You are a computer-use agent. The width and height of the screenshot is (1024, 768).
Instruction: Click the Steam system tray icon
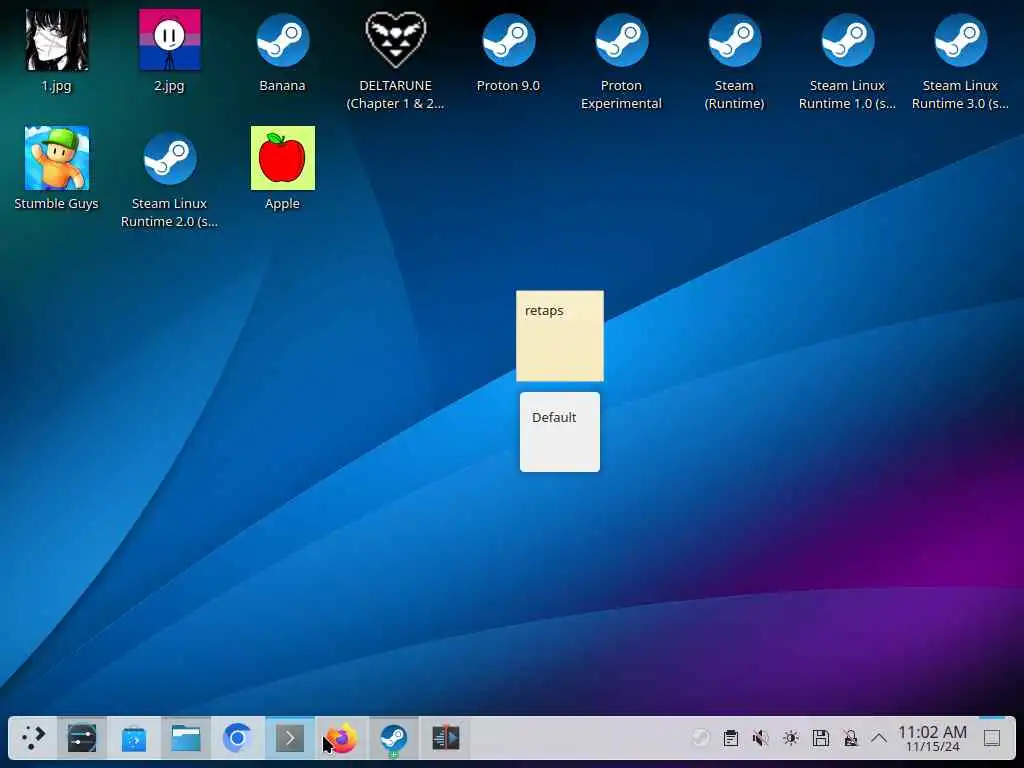click(700, 738)
